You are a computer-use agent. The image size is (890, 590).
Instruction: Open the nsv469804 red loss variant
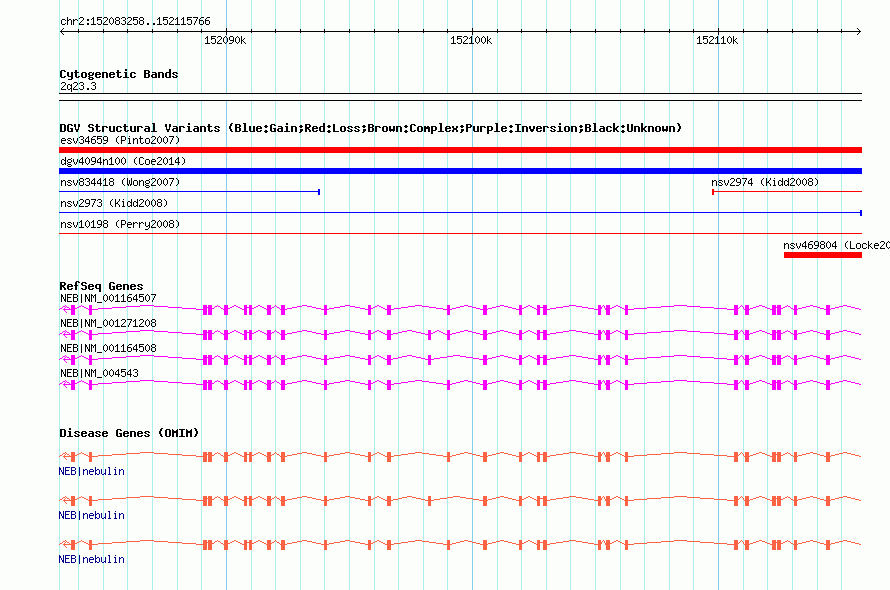pos(822,255)
